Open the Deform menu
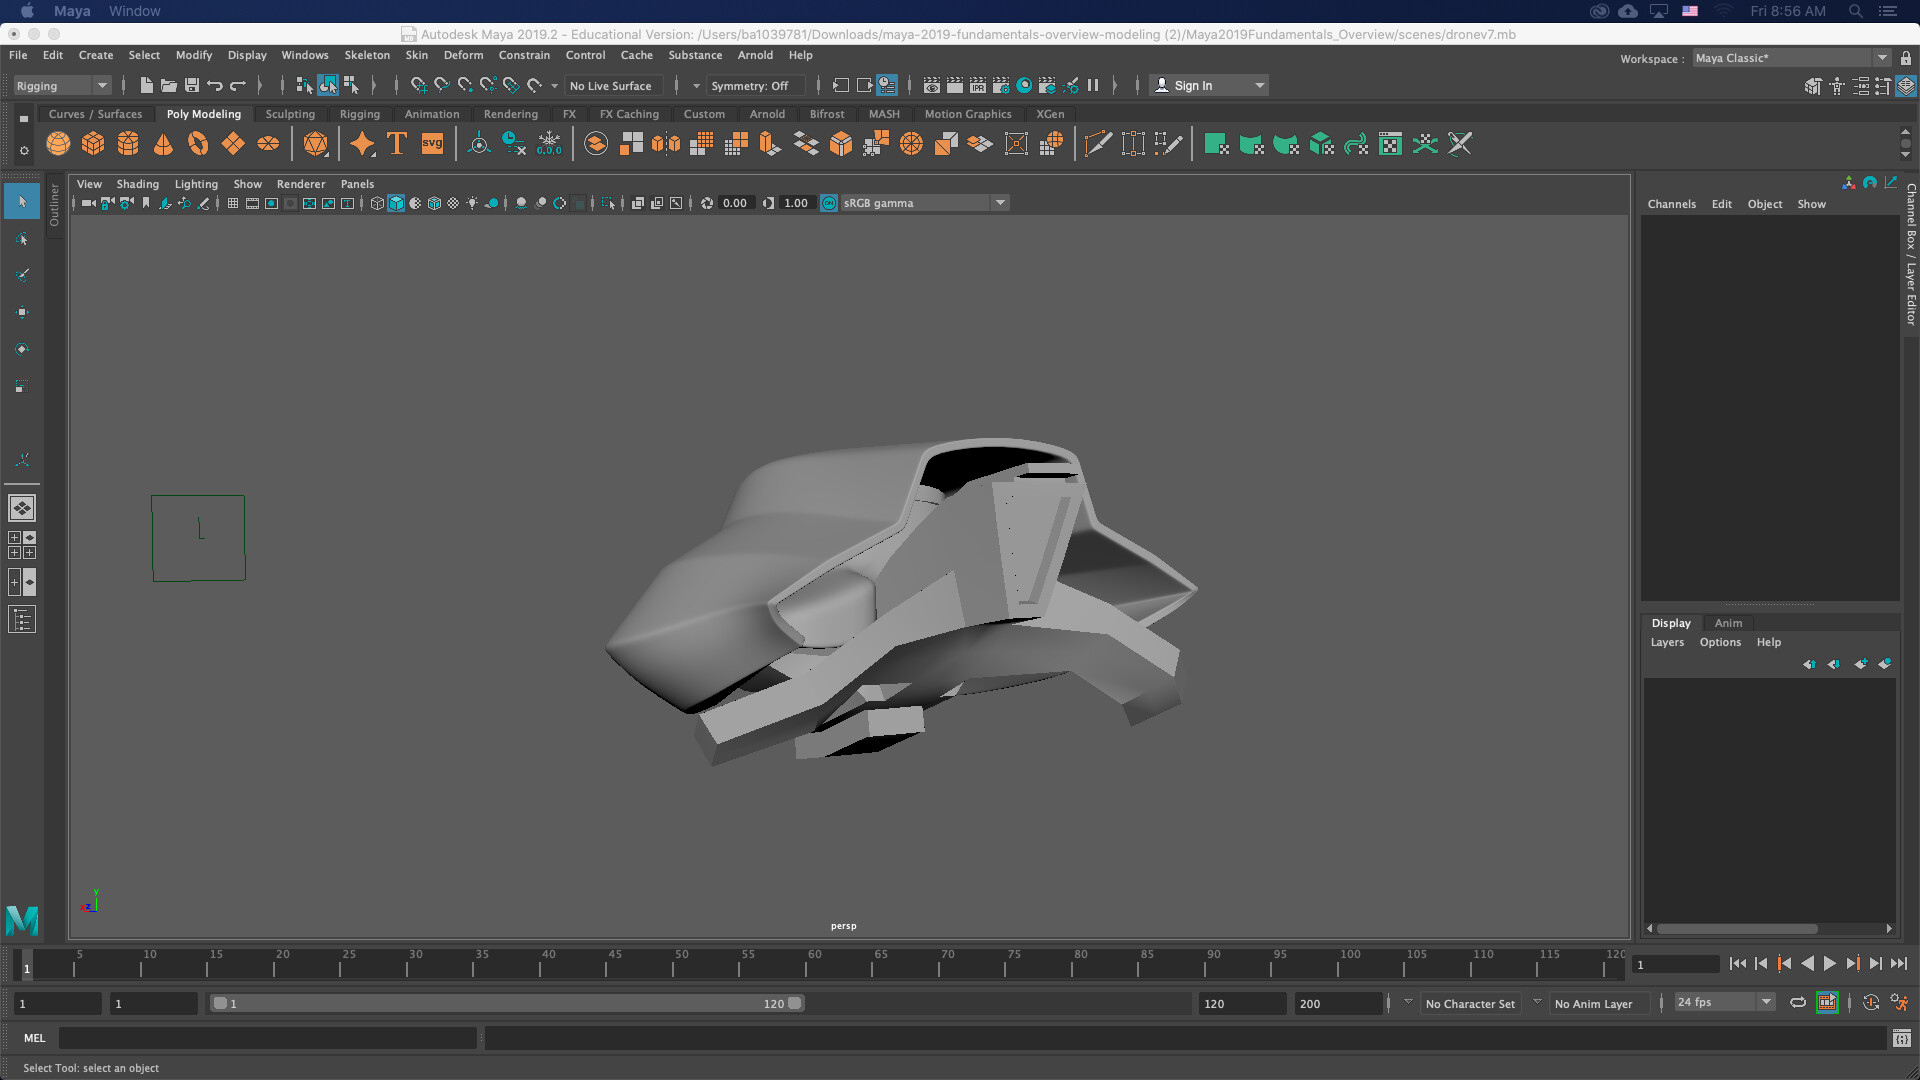1920x1080 pixels. [x=463, y=55]
